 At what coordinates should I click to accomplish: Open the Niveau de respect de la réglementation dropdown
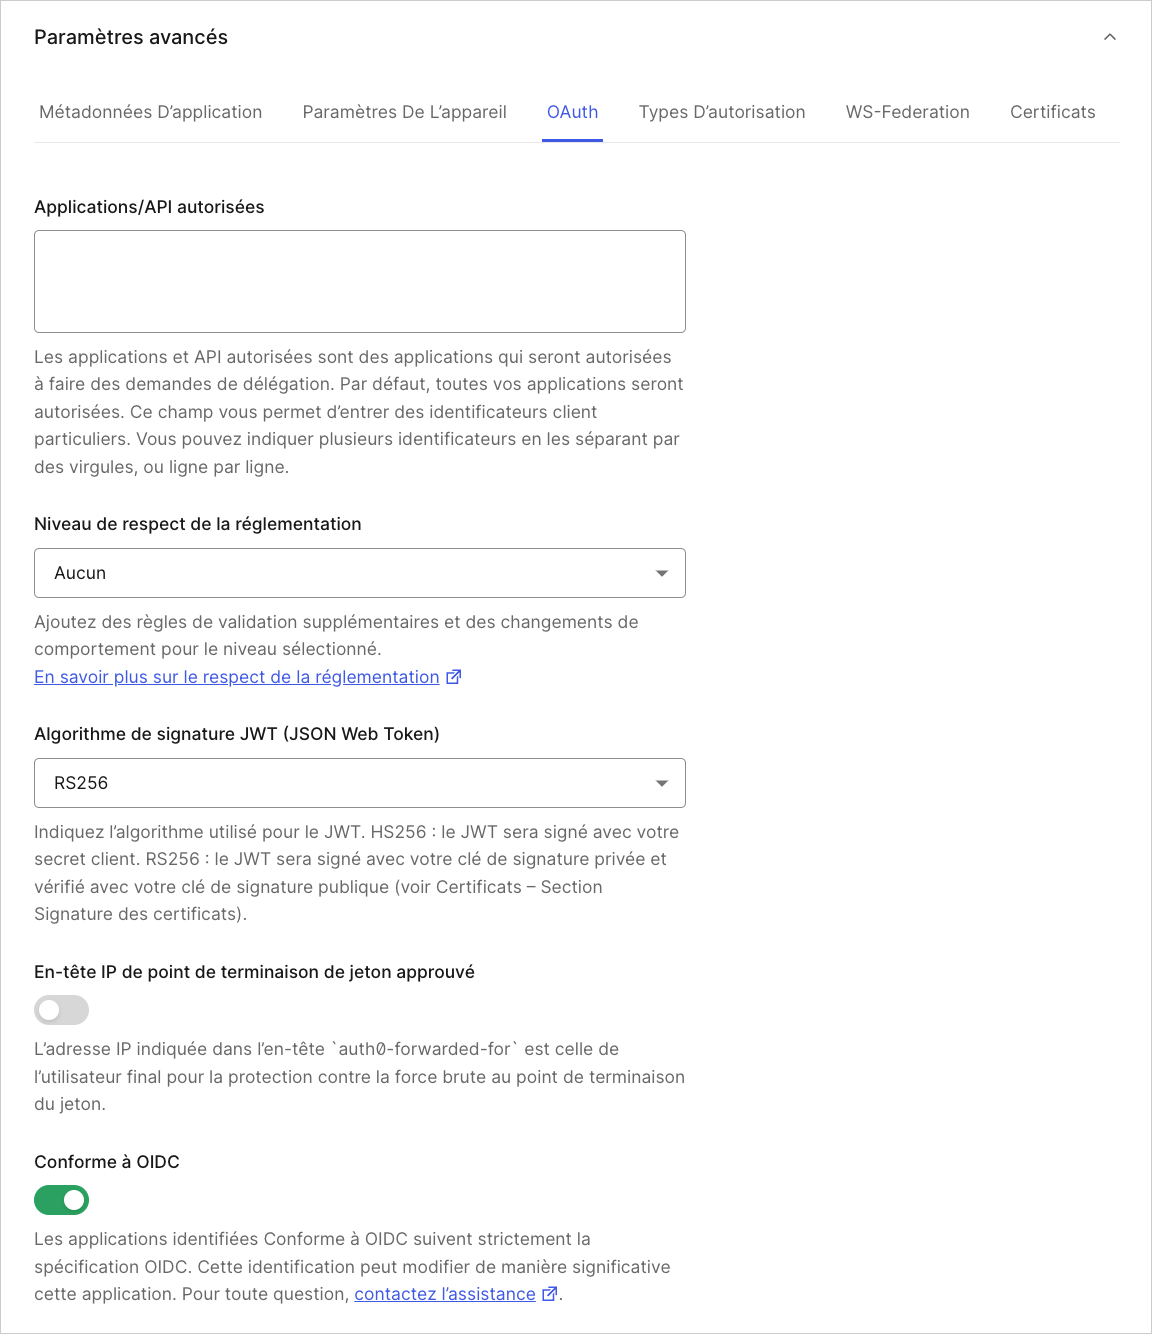tap(360, 573)
